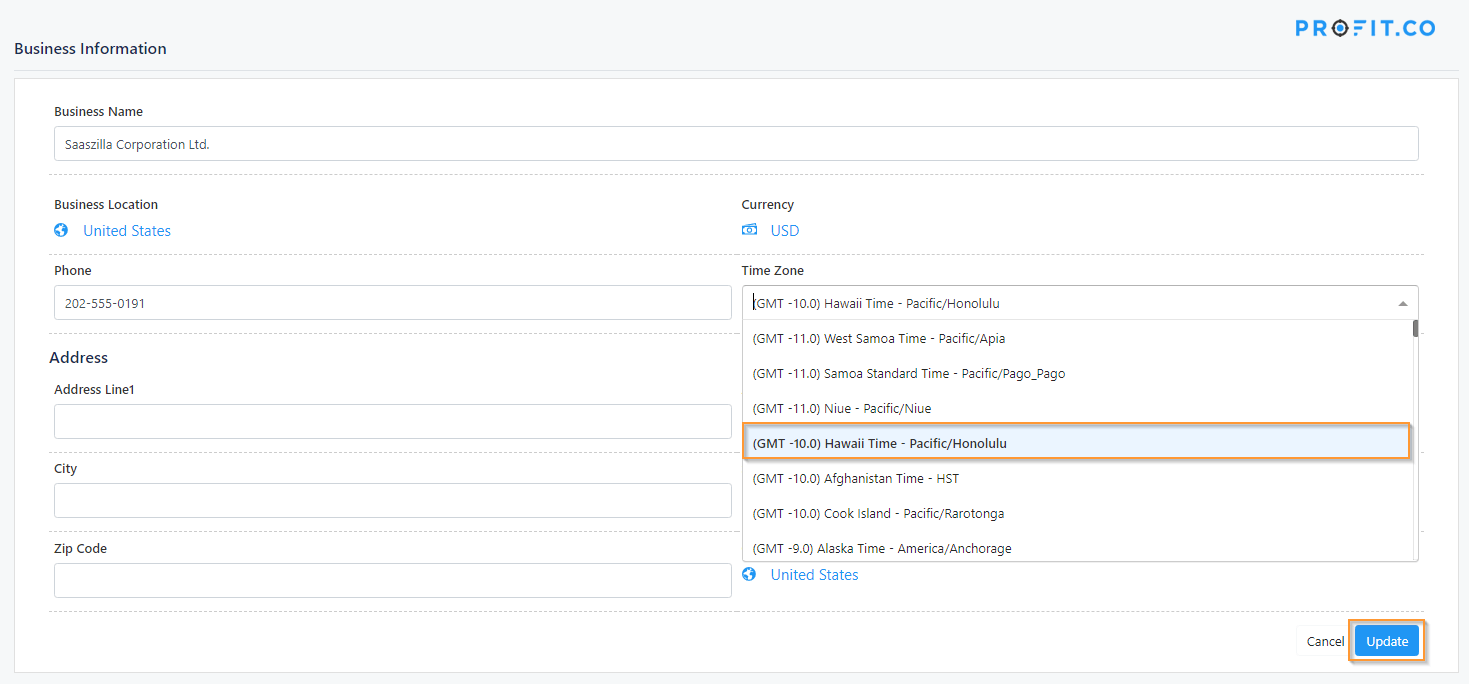Pick Alaska Time - America/Anchorage option

pos(881,548)
